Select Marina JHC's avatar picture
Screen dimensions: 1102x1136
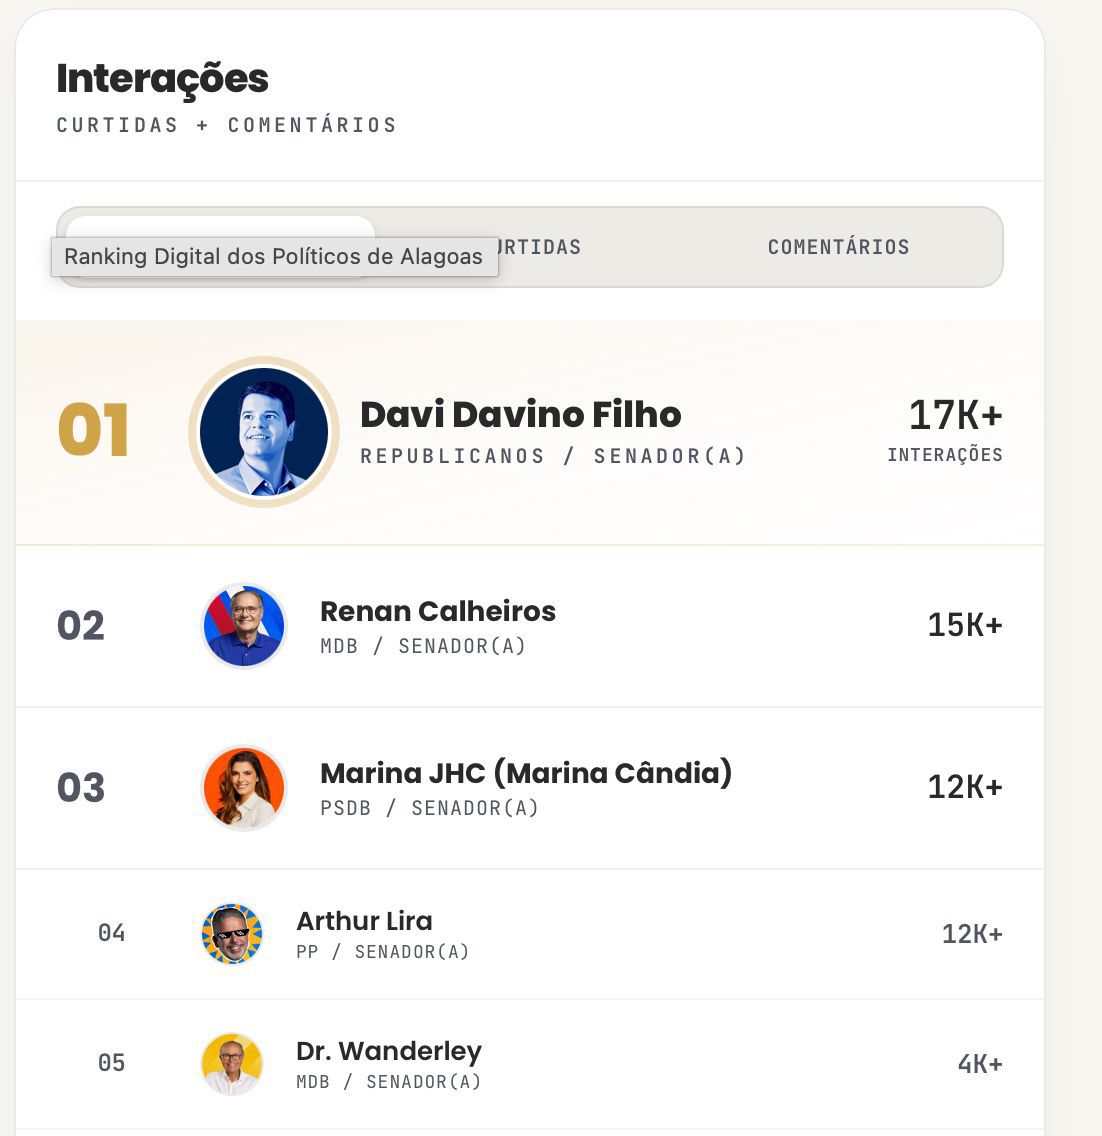[x=243, y=788]
